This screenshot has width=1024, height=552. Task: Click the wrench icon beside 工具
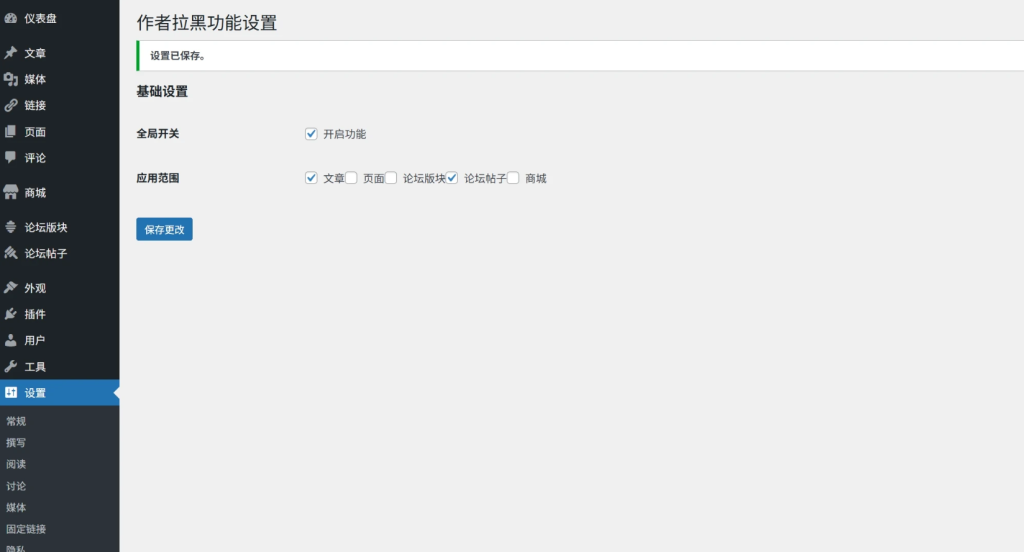point(10,366)
